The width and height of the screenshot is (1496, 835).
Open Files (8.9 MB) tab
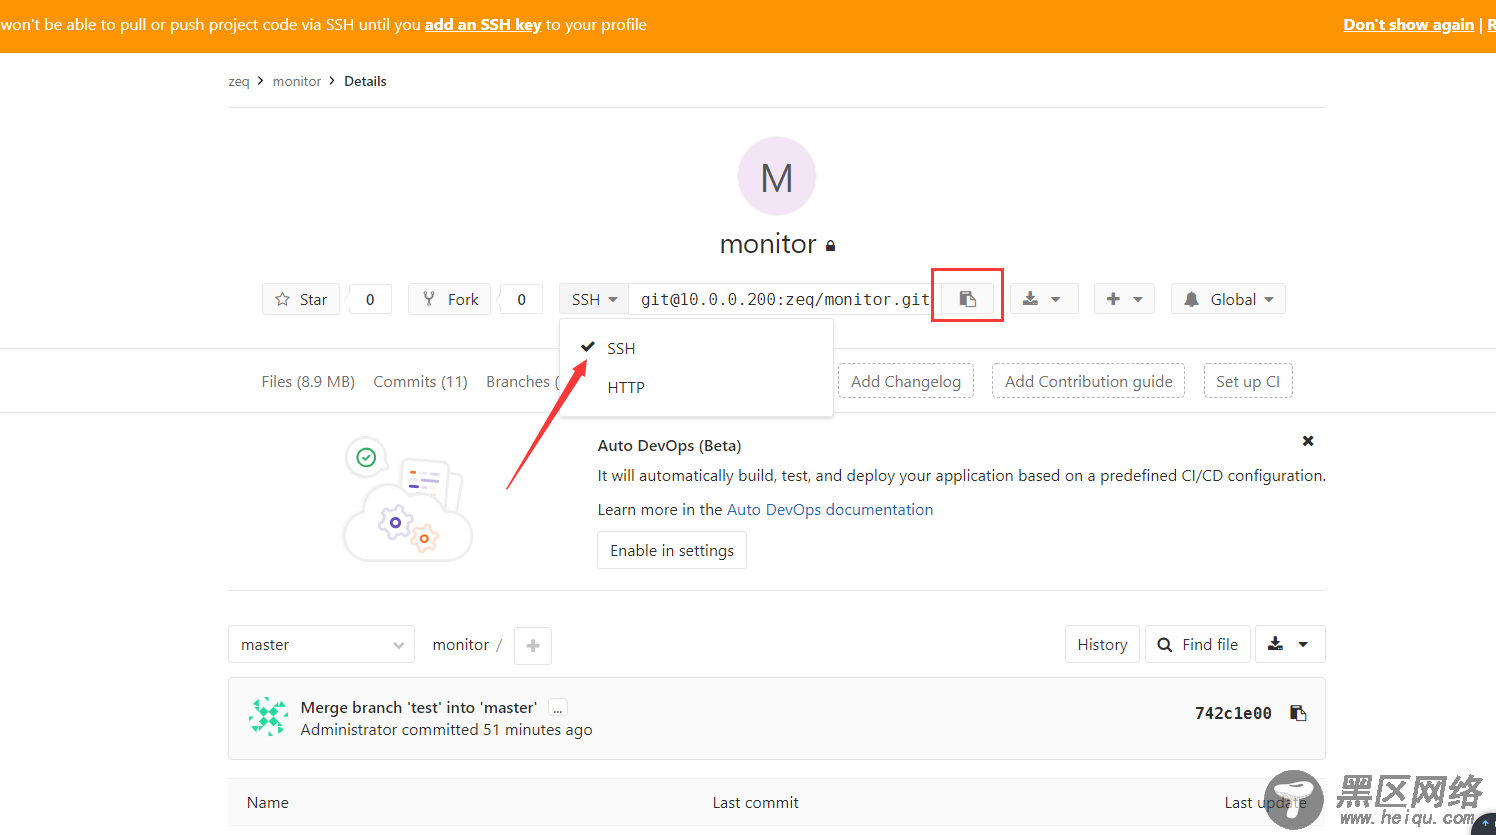[308, 381]
